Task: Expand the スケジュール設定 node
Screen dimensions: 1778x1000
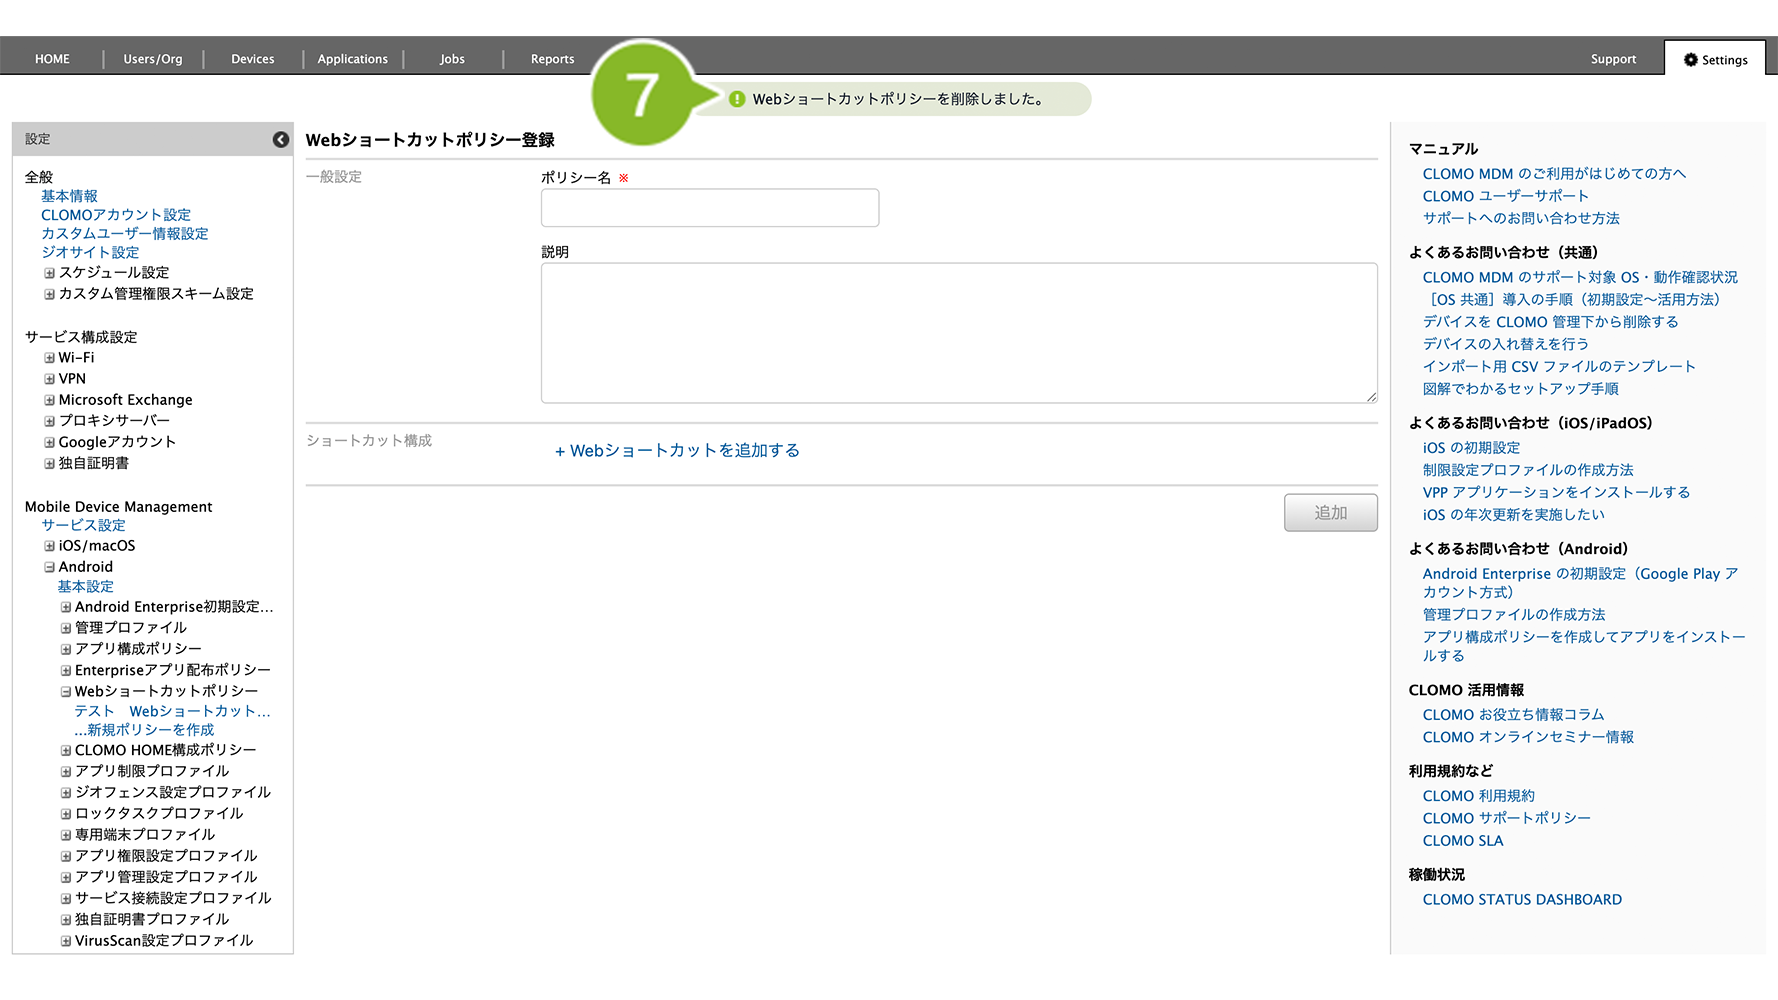Action: click(x=49, y=273)
